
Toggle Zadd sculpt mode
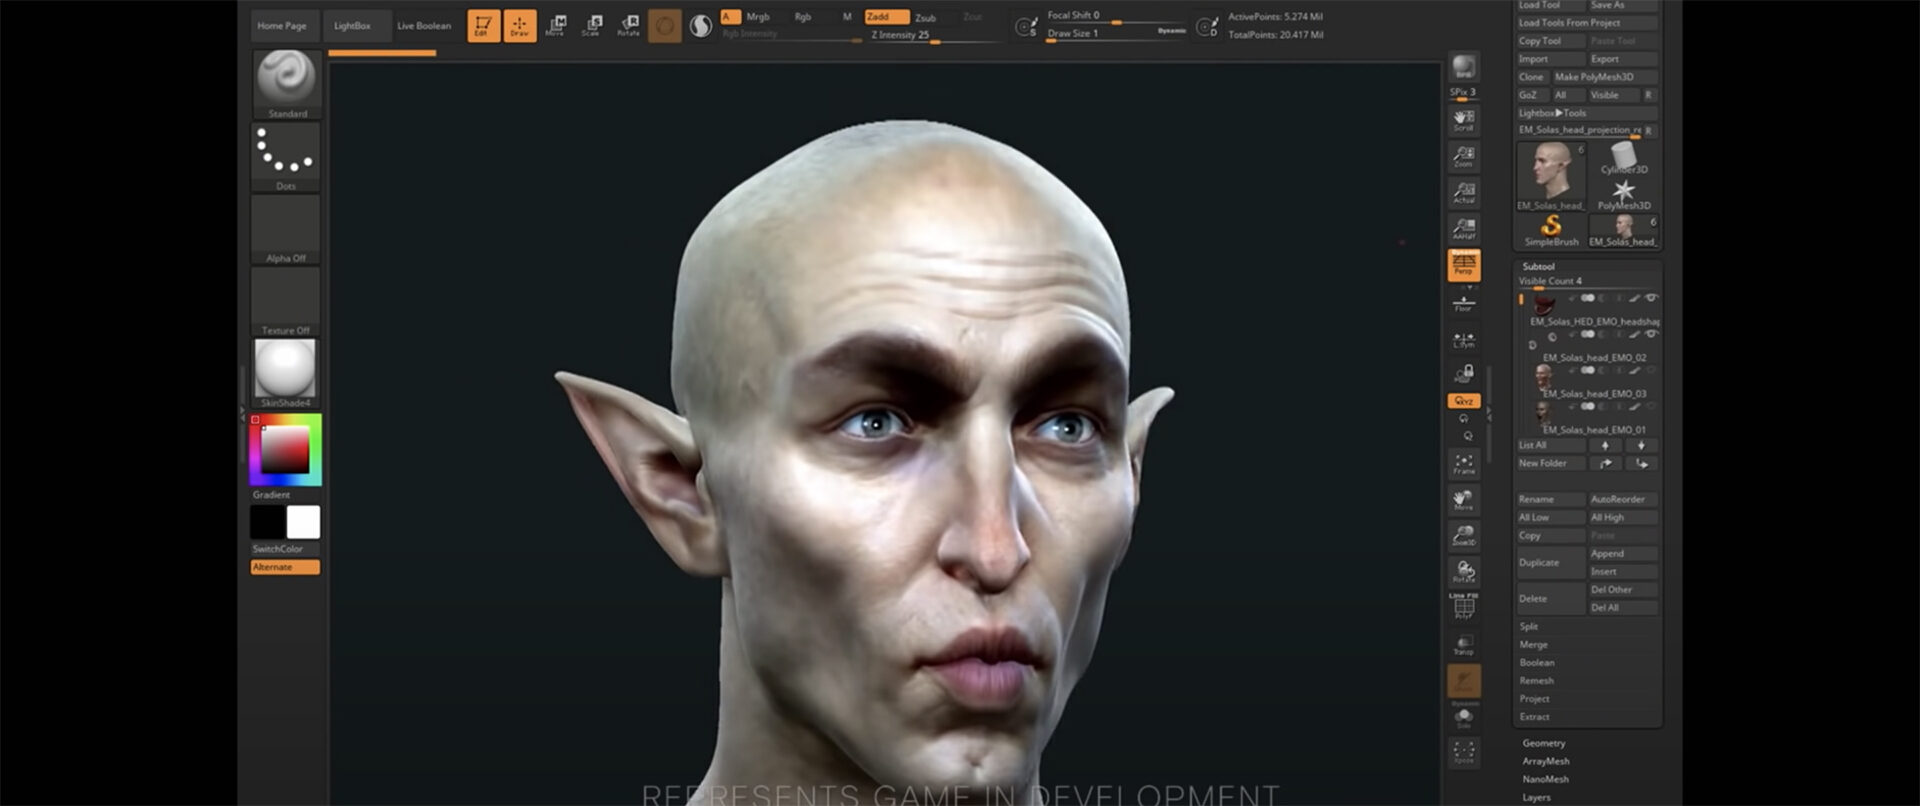pyautogui.click(x=884, y=17)
